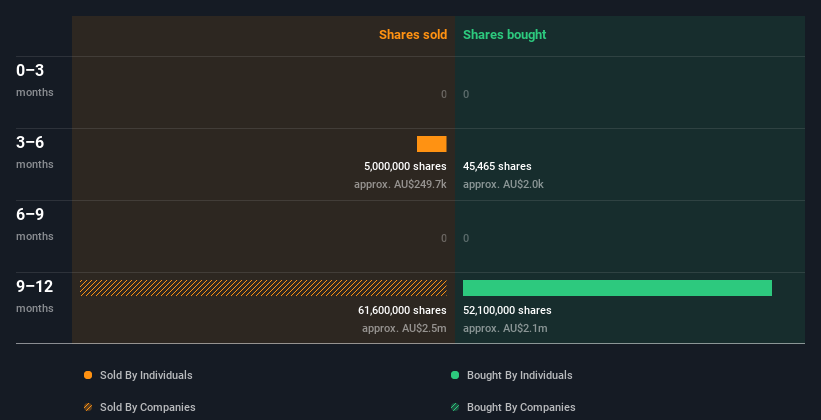Screen dimensions: 821x420
Task: Click the green bar in 9–12 months row
Action: tap(617, 288)
